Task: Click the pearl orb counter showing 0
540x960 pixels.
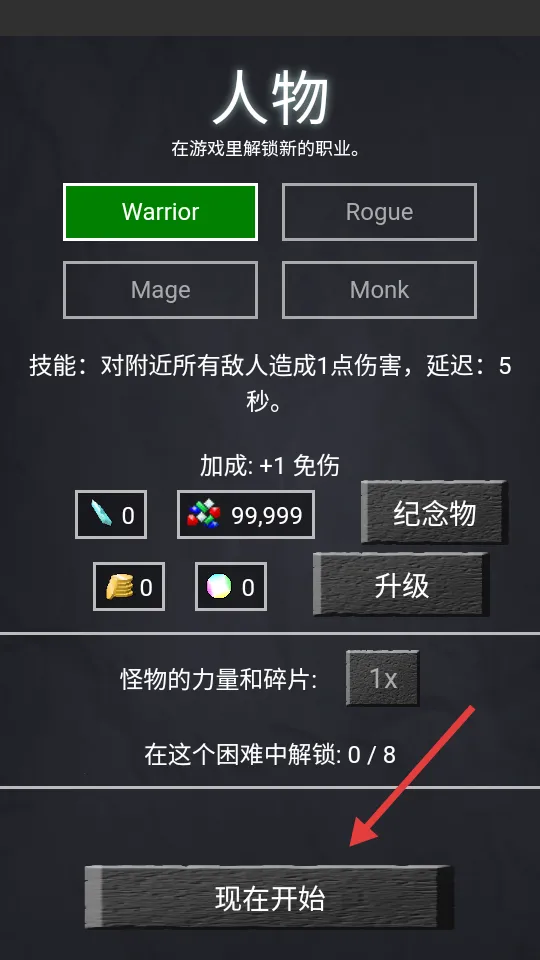Action: (x=230, y=587)
